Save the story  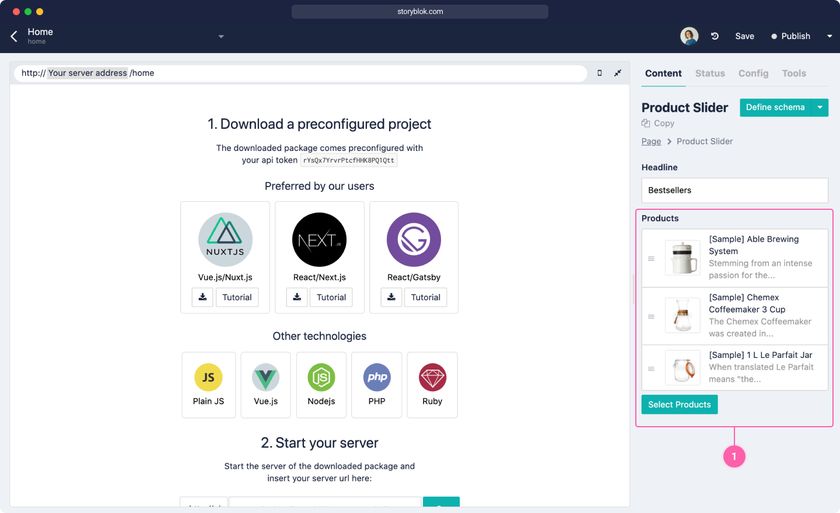[744, 36]
